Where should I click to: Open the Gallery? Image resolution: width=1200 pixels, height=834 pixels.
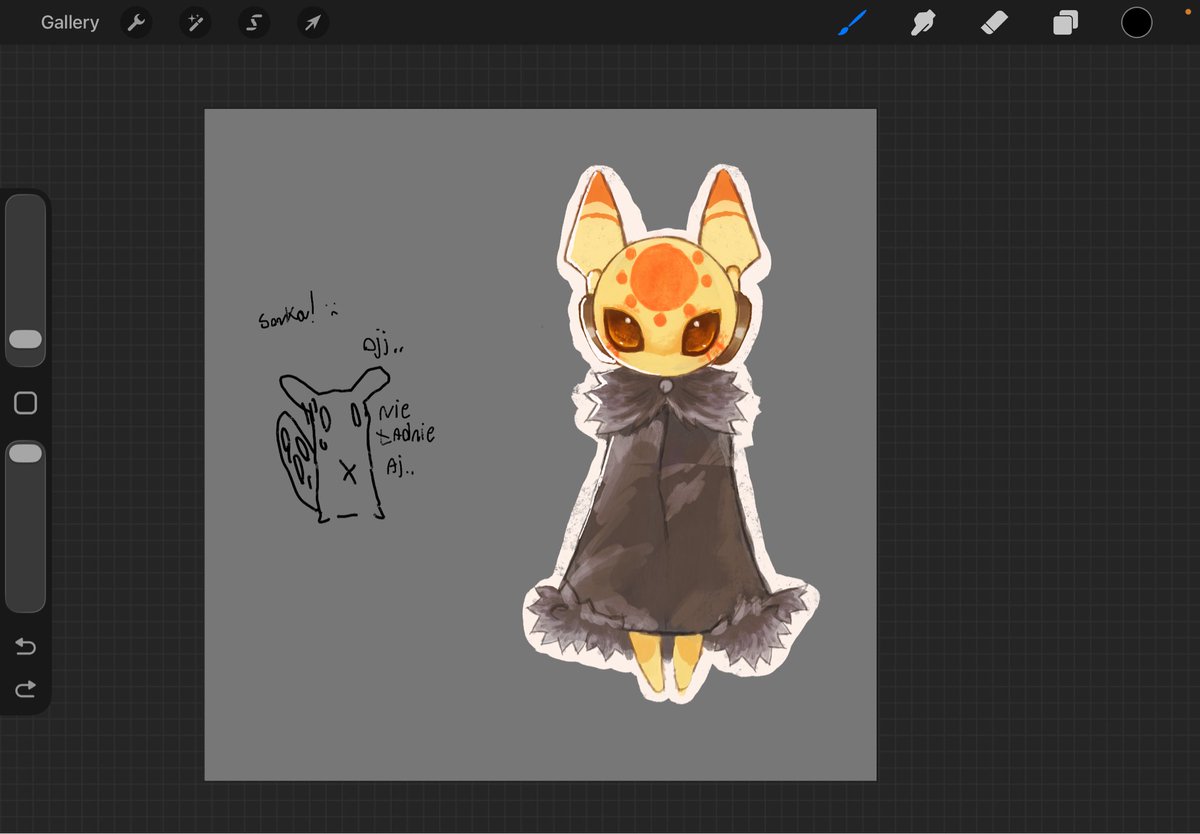pos(70,22)
